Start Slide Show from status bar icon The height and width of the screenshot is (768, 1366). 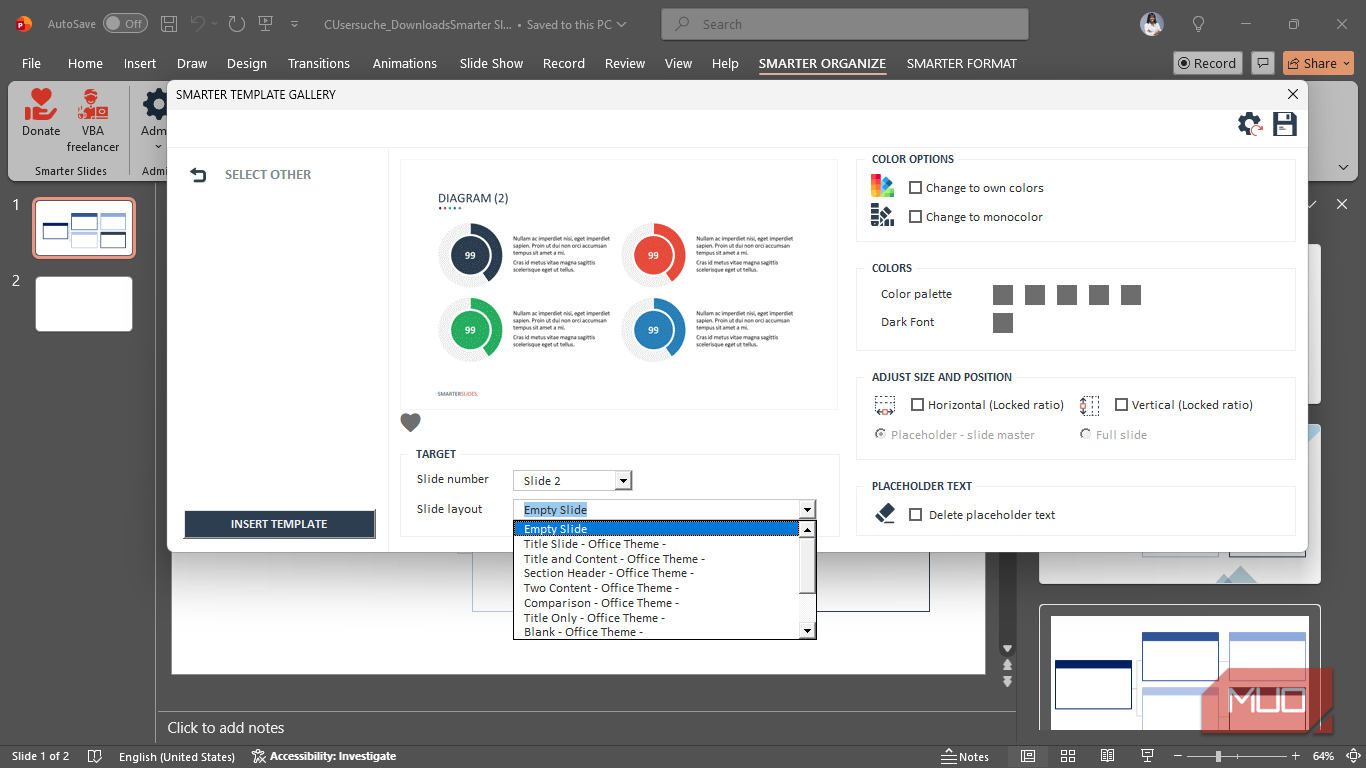point(1147,756)
